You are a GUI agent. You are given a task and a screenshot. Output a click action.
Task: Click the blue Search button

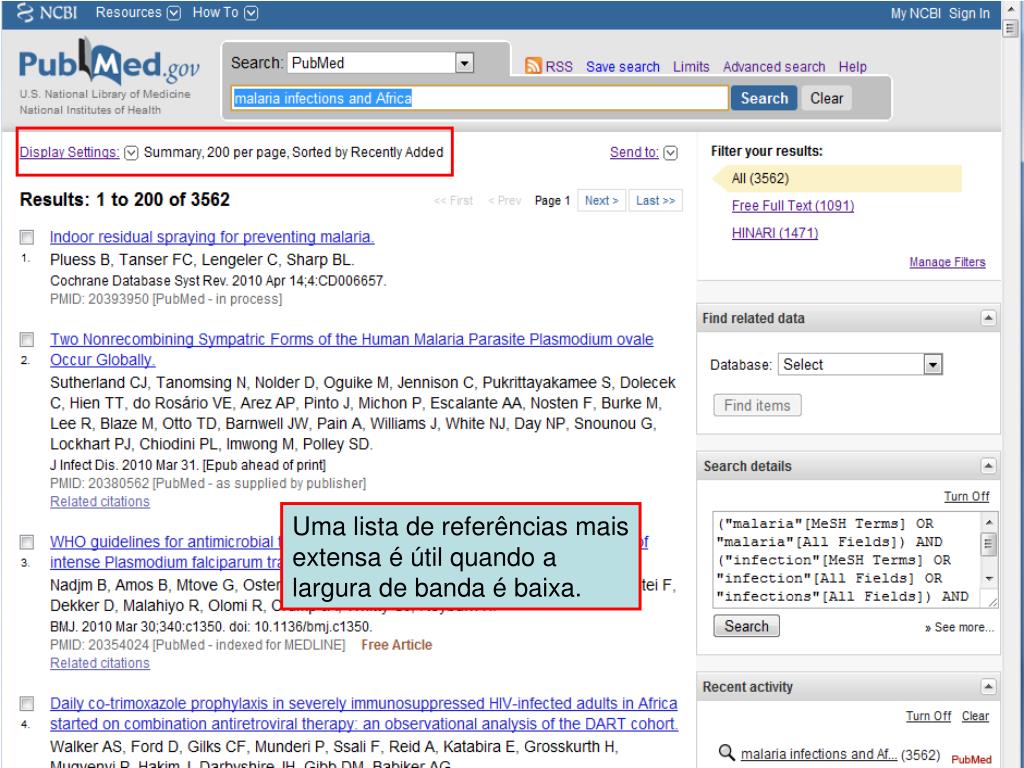click(764, 98)
